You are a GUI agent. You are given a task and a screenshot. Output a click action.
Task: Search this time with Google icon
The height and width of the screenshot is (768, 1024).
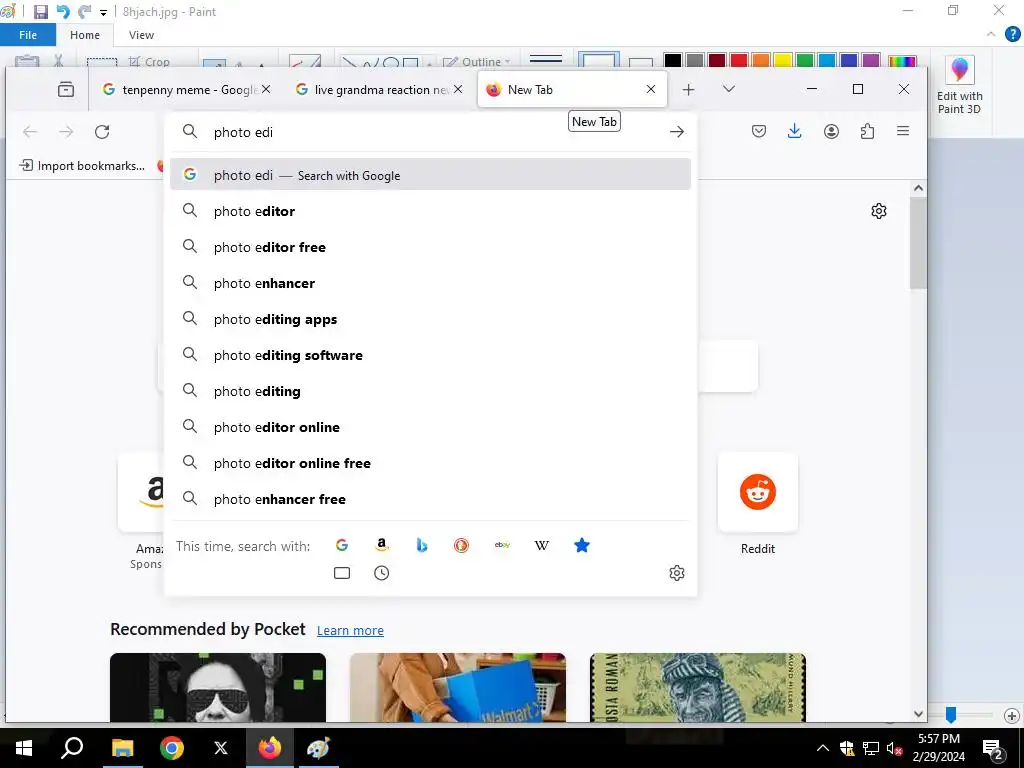coord(342,545)
